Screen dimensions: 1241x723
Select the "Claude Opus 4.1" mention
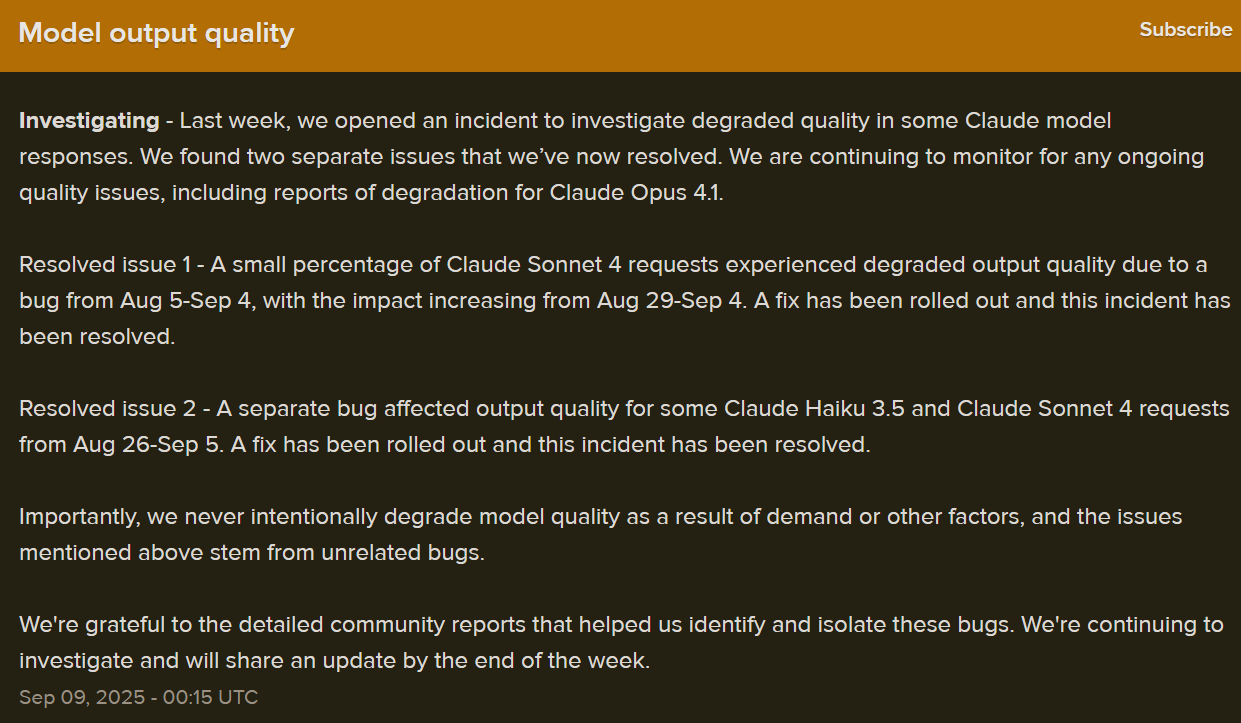click(x=635, y=193)
